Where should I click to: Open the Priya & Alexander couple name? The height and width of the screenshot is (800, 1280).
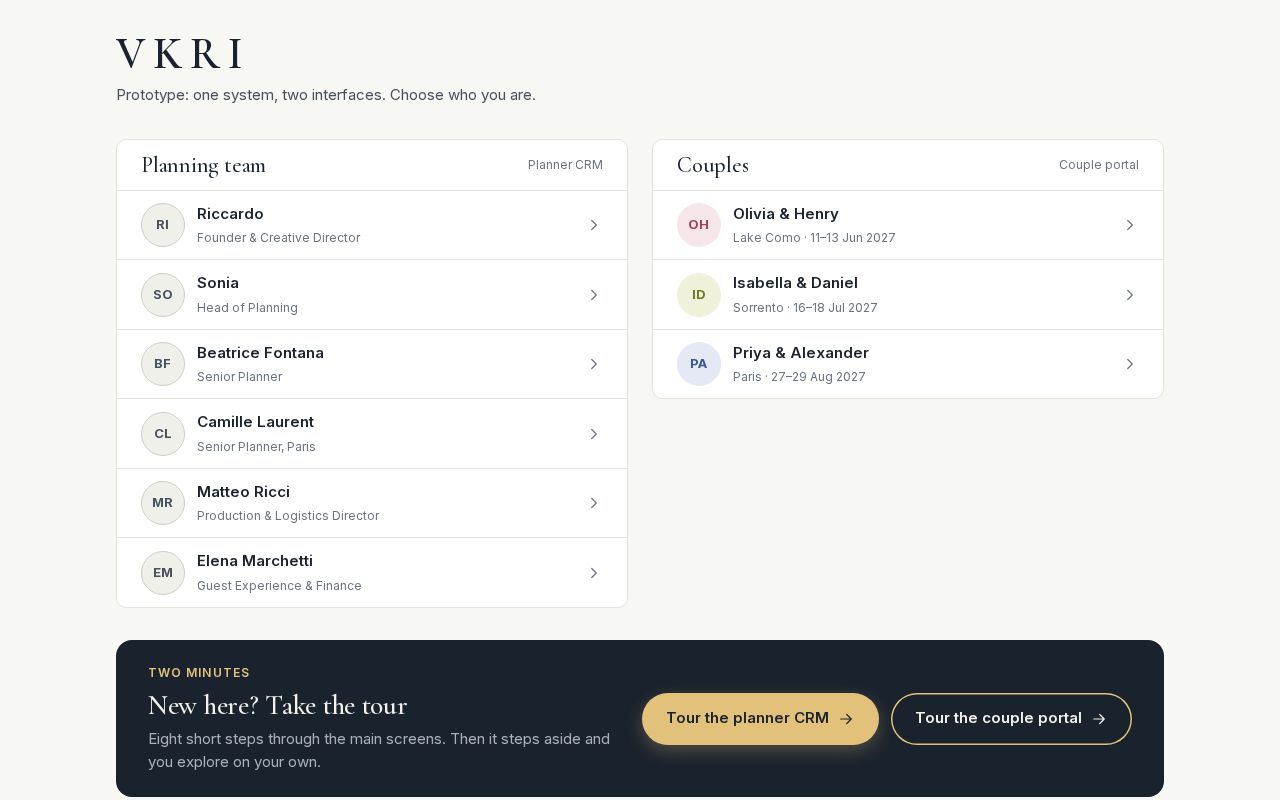pyautogui.click(x=801, y=353)
